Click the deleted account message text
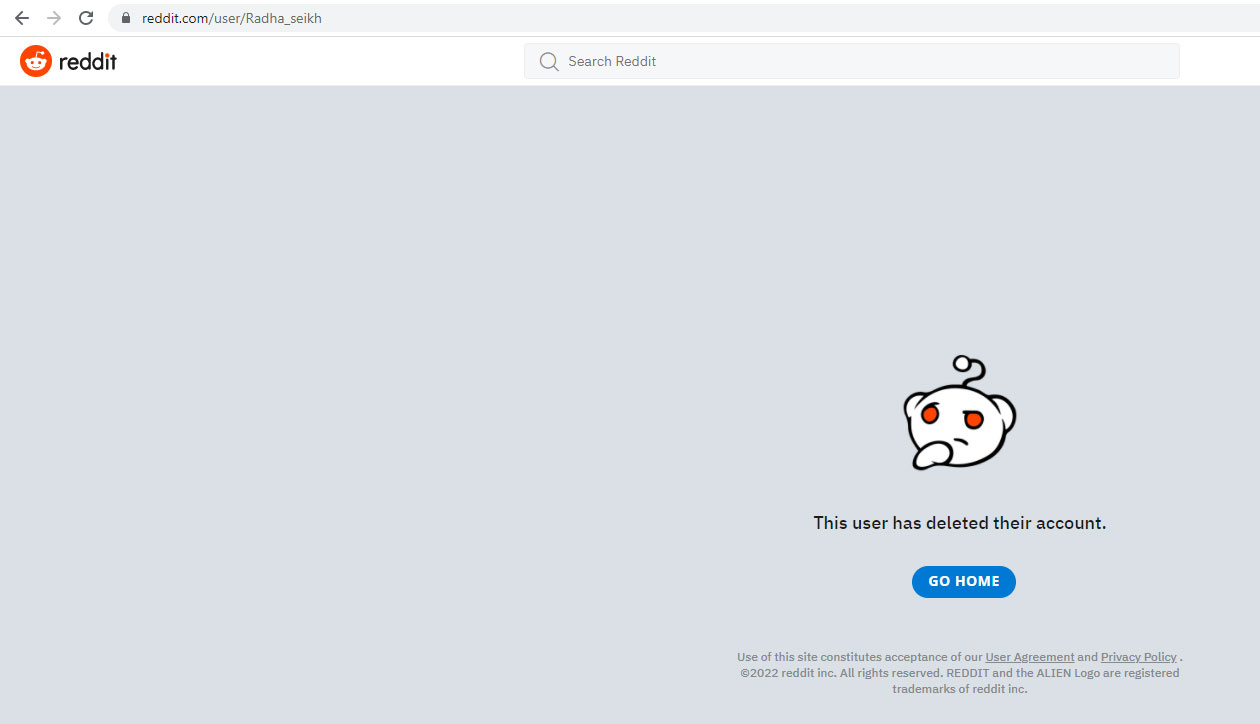 coord(959,523)
